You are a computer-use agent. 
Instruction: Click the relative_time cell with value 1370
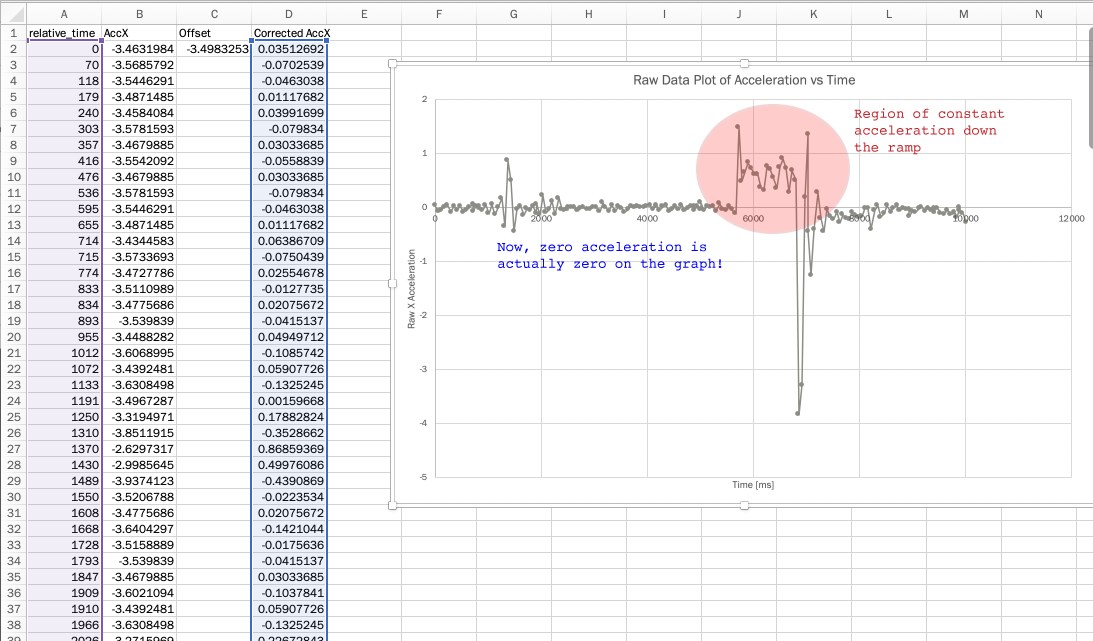pyautogui.click(x=64, y=449)
